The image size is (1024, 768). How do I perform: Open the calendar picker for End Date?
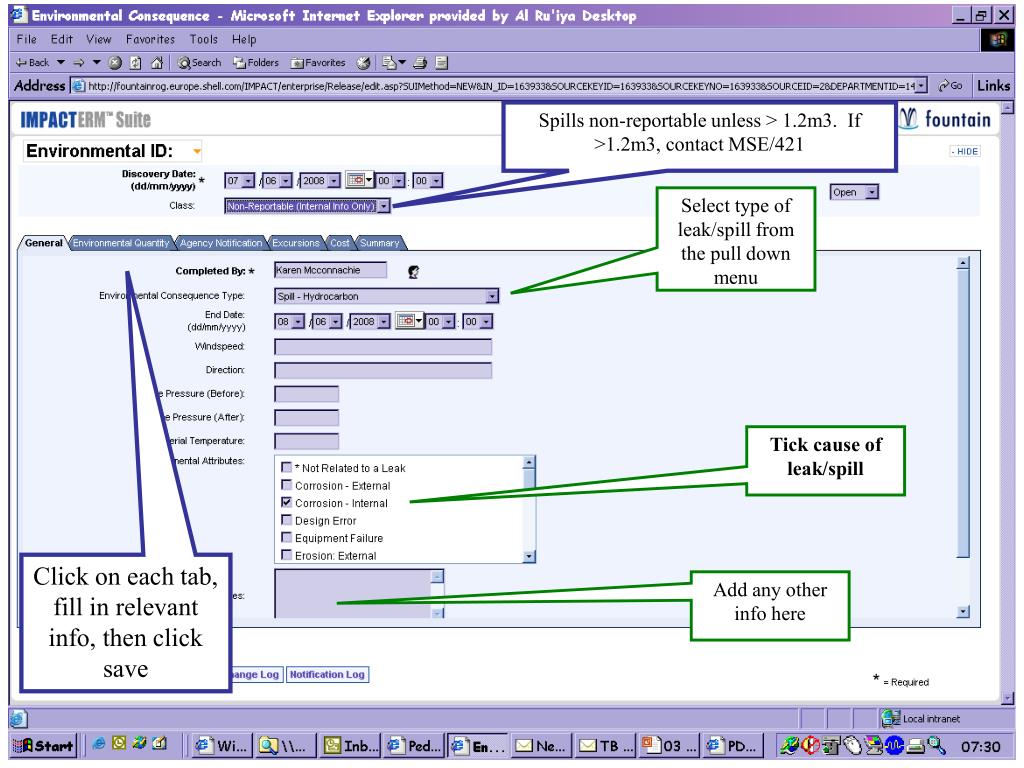(x=409, y=321)
